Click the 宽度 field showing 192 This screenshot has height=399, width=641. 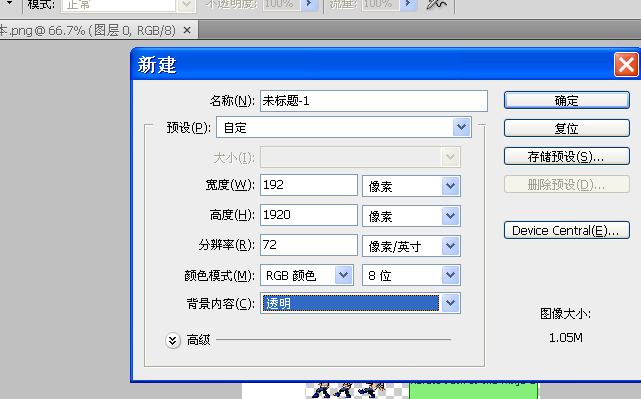(309, 185)
